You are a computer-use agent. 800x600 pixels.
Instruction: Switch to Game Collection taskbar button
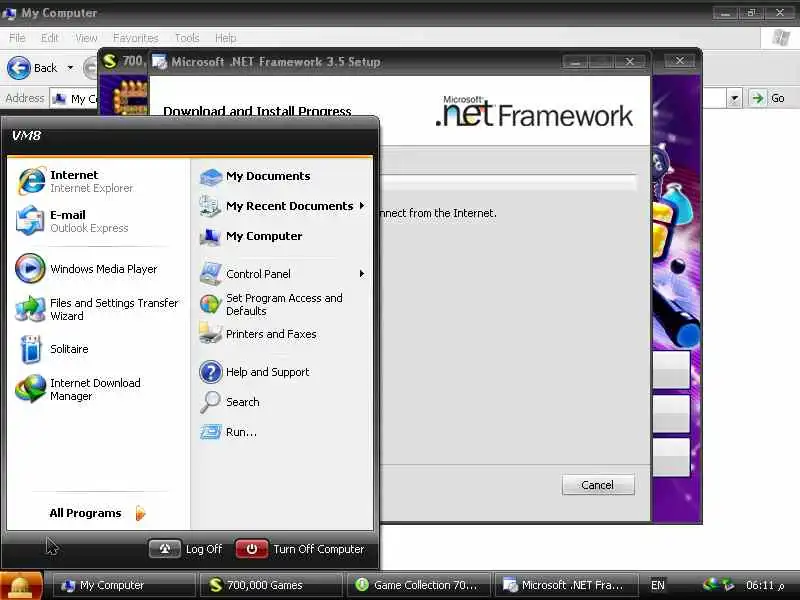(x=418, y=585)
